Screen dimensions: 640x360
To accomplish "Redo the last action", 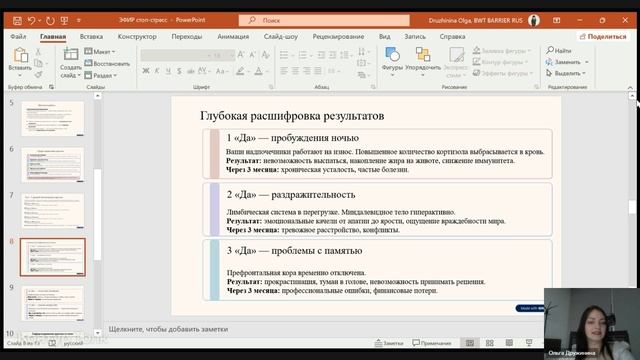I will tap(50, 20).
